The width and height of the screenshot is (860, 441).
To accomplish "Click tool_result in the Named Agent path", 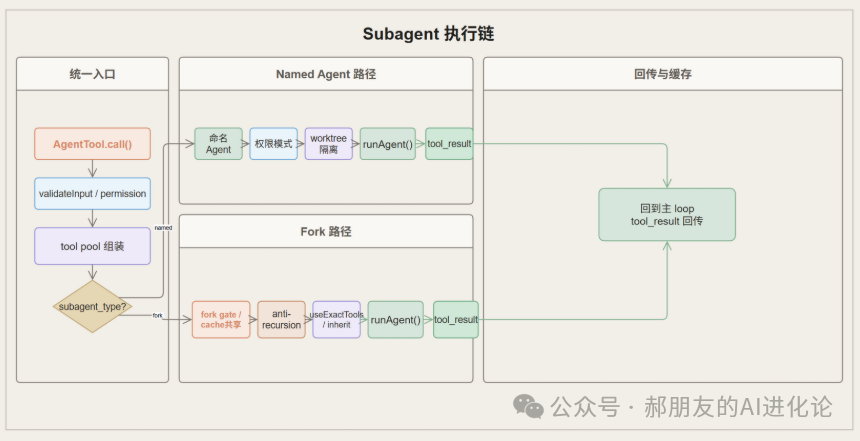I will [449, 144].
